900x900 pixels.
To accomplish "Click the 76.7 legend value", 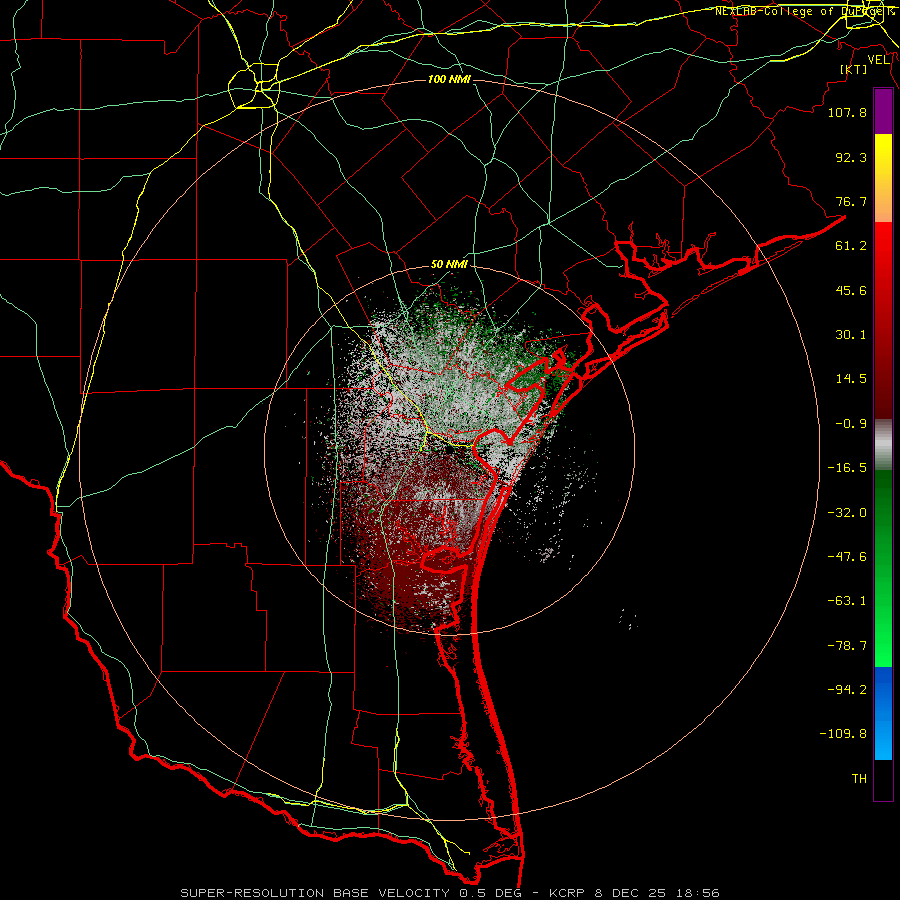I will tap(851, 201).
